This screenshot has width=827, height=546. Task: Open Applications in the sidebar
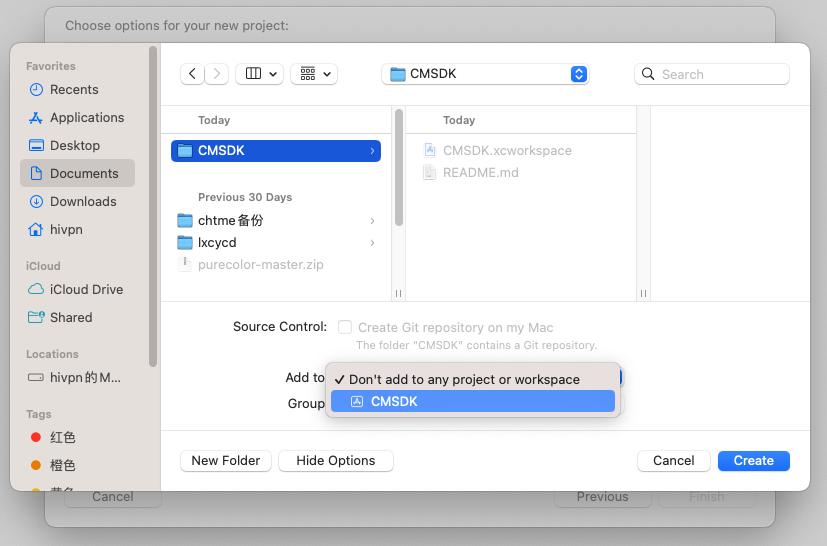[x=76, y=118]
